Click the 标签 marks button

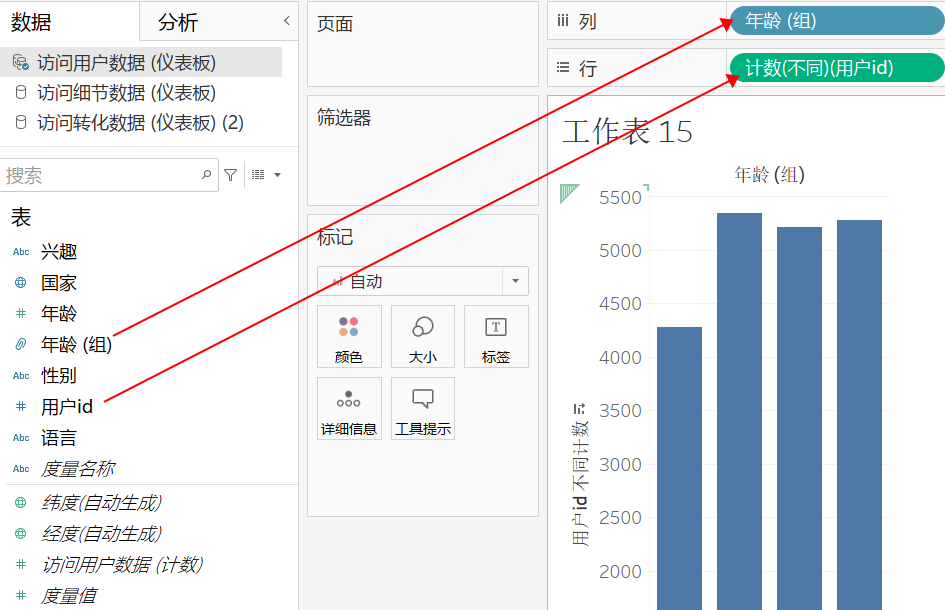[x=496, y=336]
